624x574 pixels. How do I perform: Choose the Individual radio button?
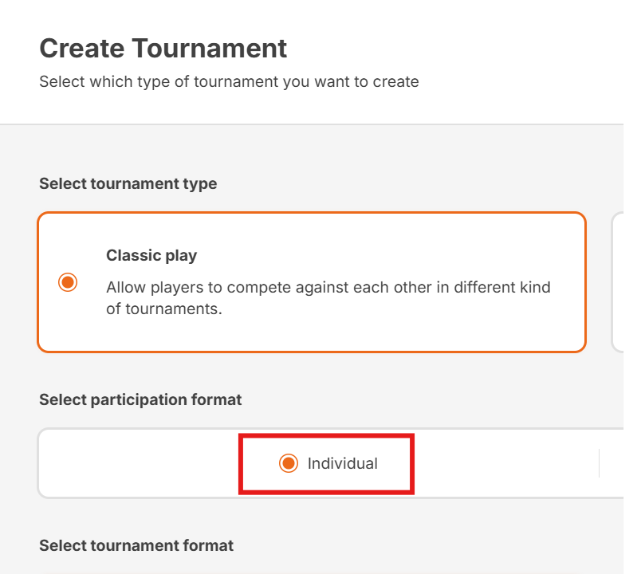pyautogui.click(x=289, y=463)
